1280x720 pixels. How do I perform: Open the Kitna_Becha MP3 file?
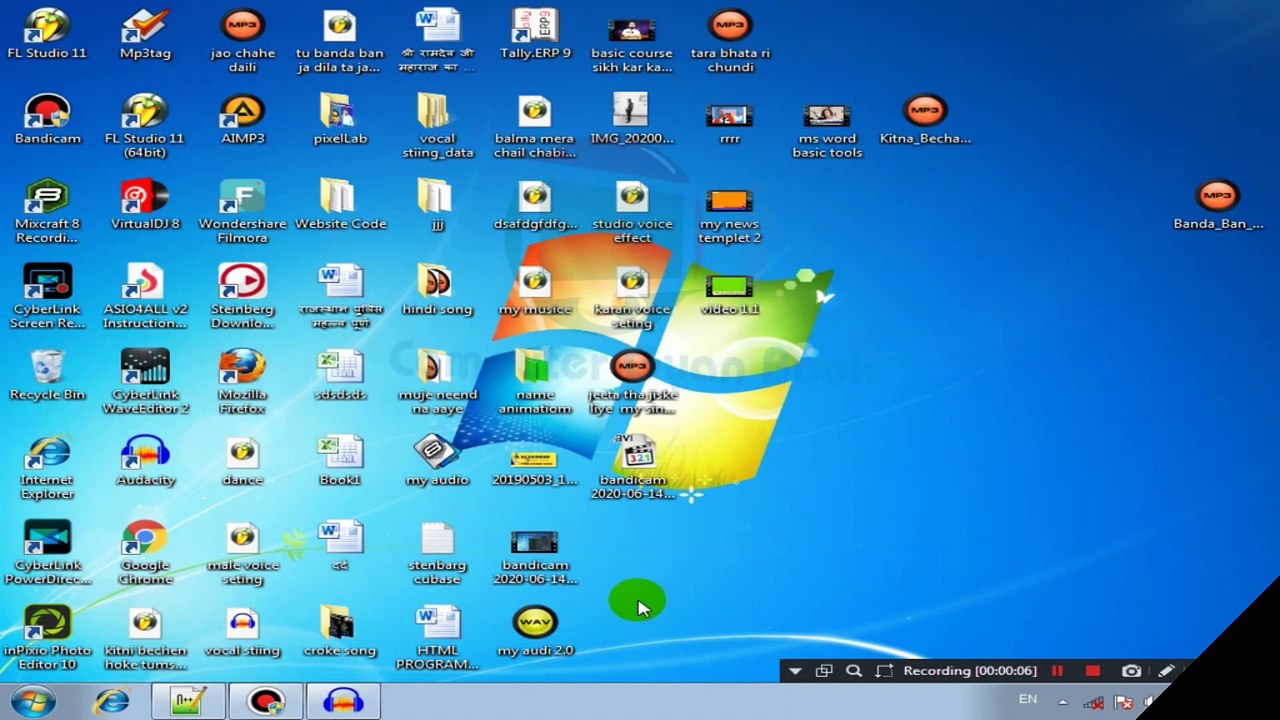(x=925, y=119)
